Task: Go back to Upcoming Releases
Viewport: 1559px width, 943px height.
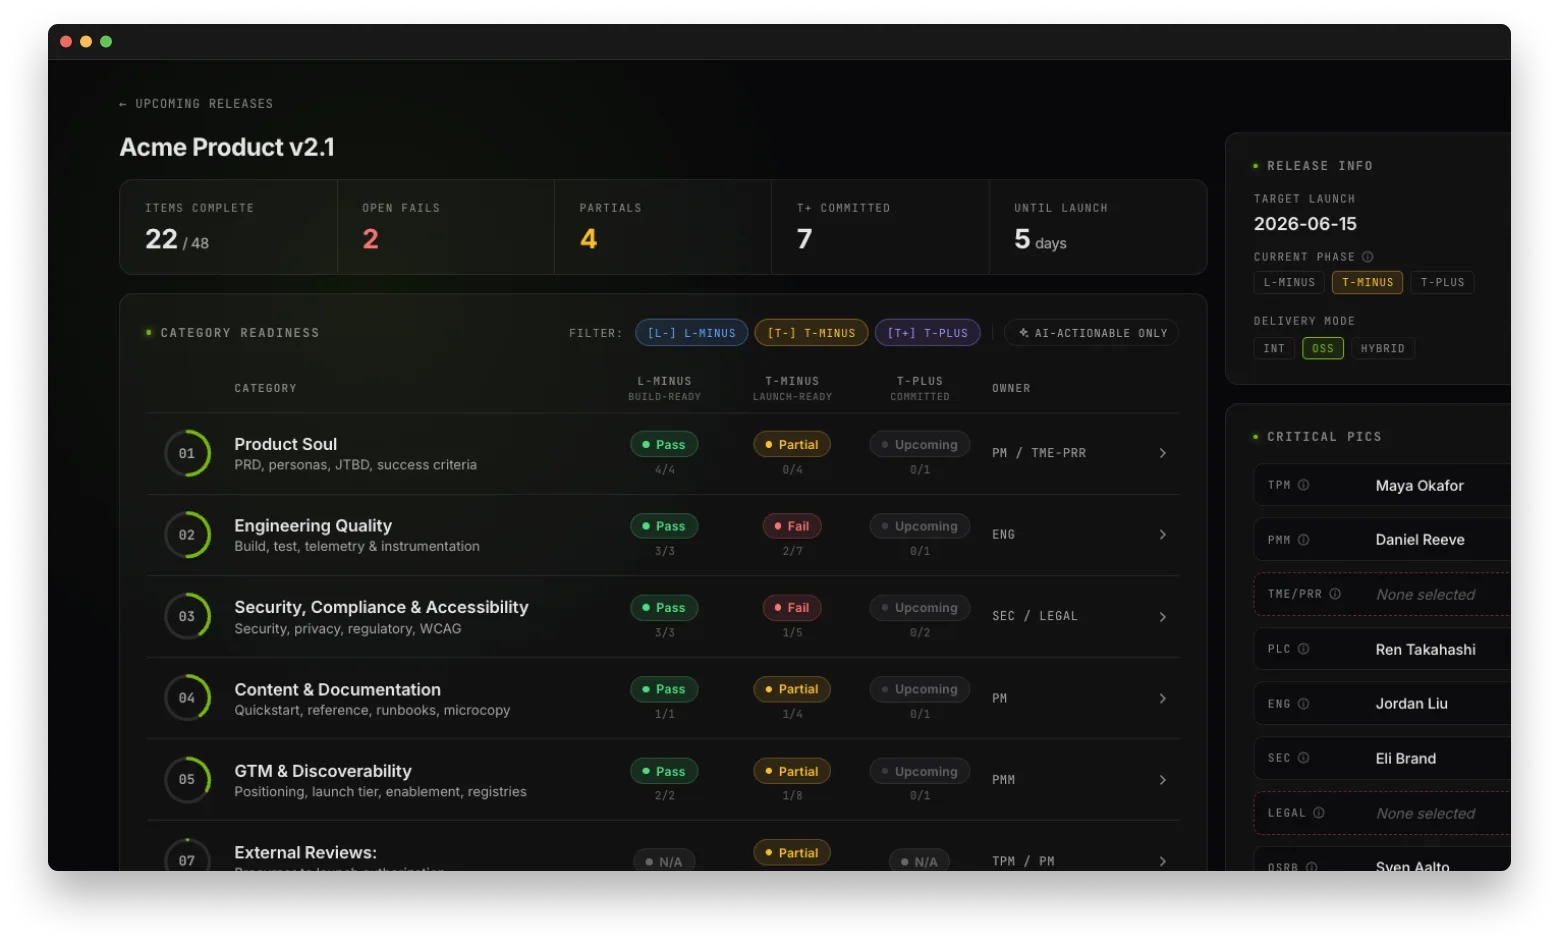Action: (x=196, y=104)
